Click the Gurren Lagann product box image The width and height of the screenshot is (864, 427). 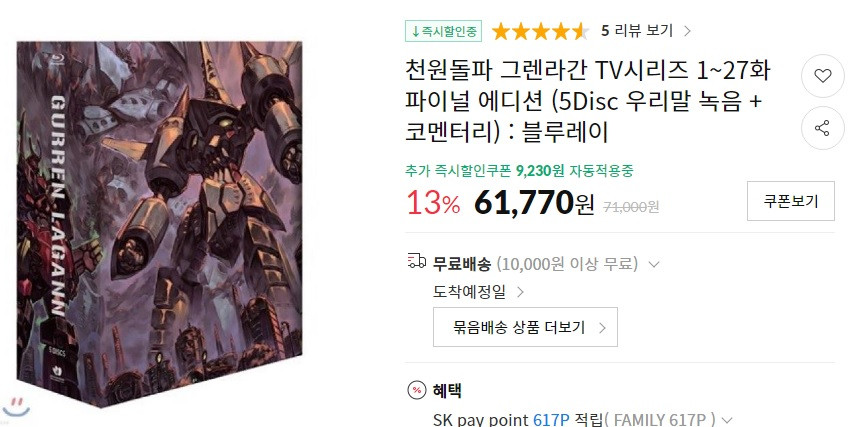tap(160, 223)
